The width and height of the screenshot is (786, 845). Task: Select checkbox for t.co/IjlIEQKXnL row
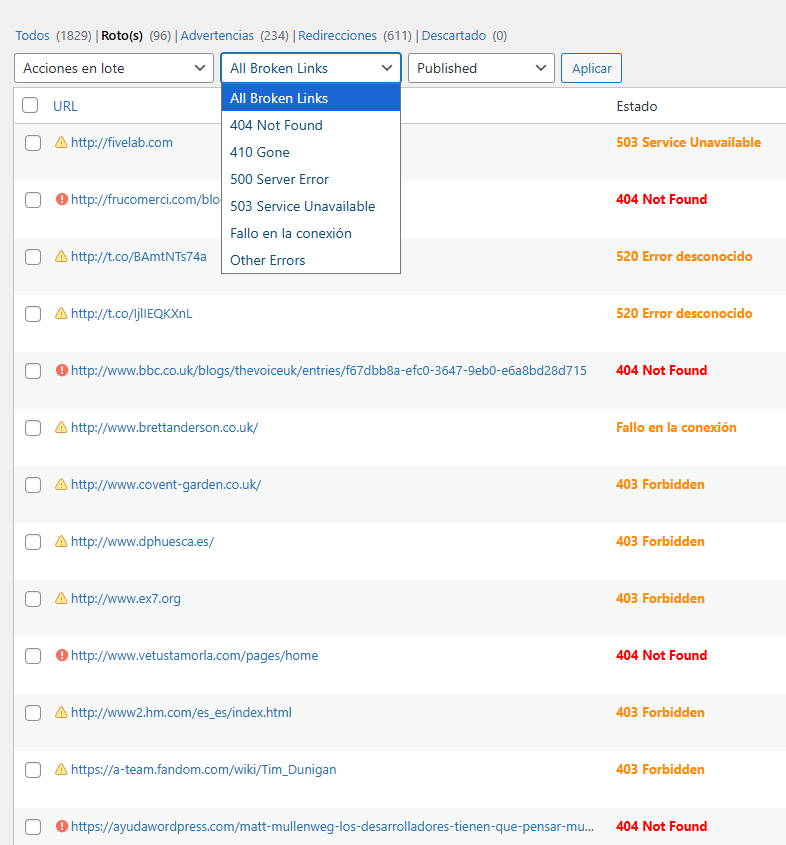pos(33,314)
